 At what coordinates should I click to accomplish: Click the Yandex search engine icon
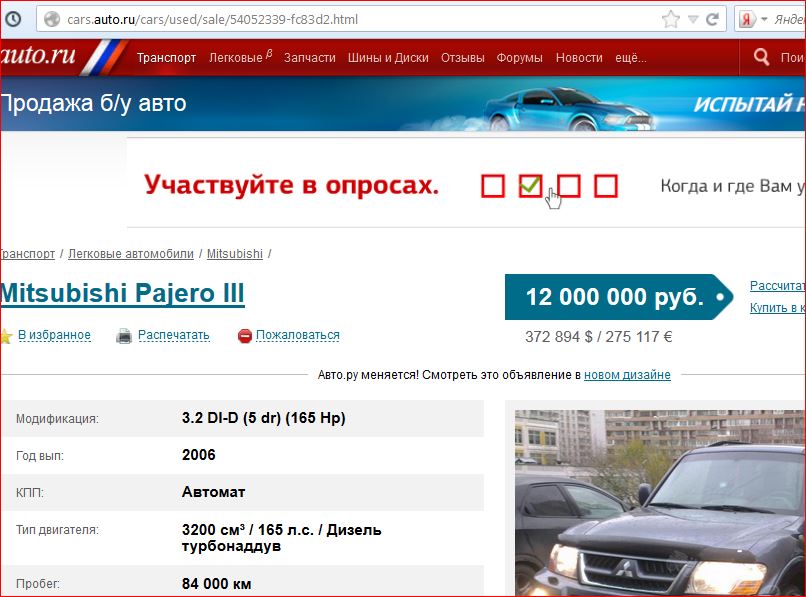coord(746,19)
